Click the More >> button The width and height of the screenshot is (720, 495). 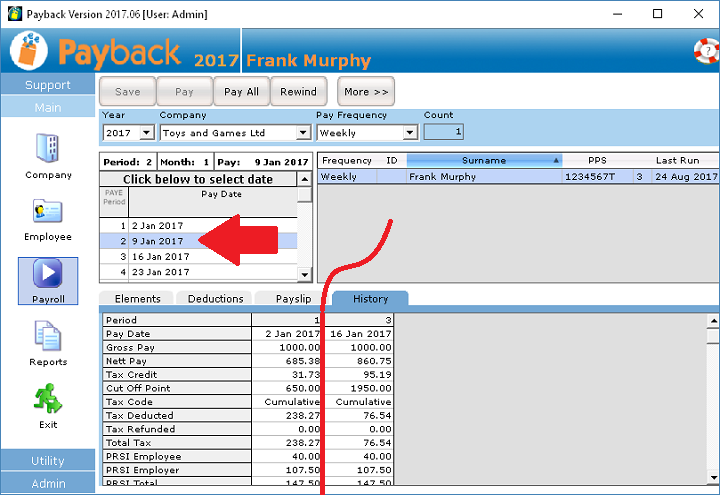364,92
